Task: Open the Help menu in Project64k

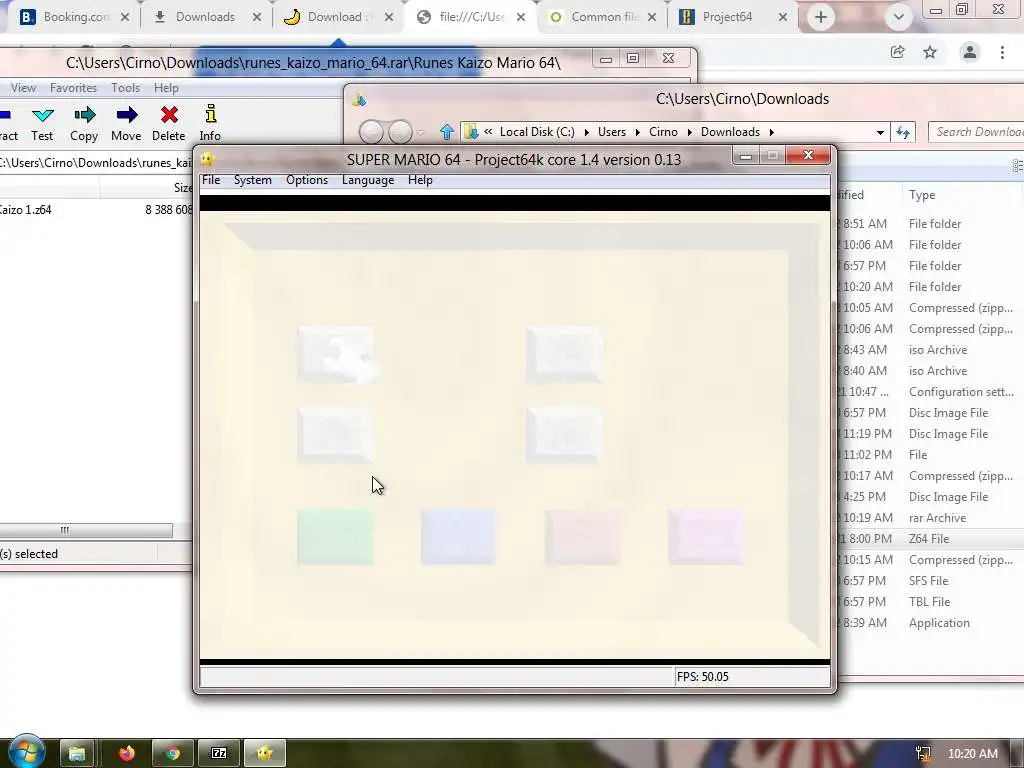Action: (x=420, y=180)
